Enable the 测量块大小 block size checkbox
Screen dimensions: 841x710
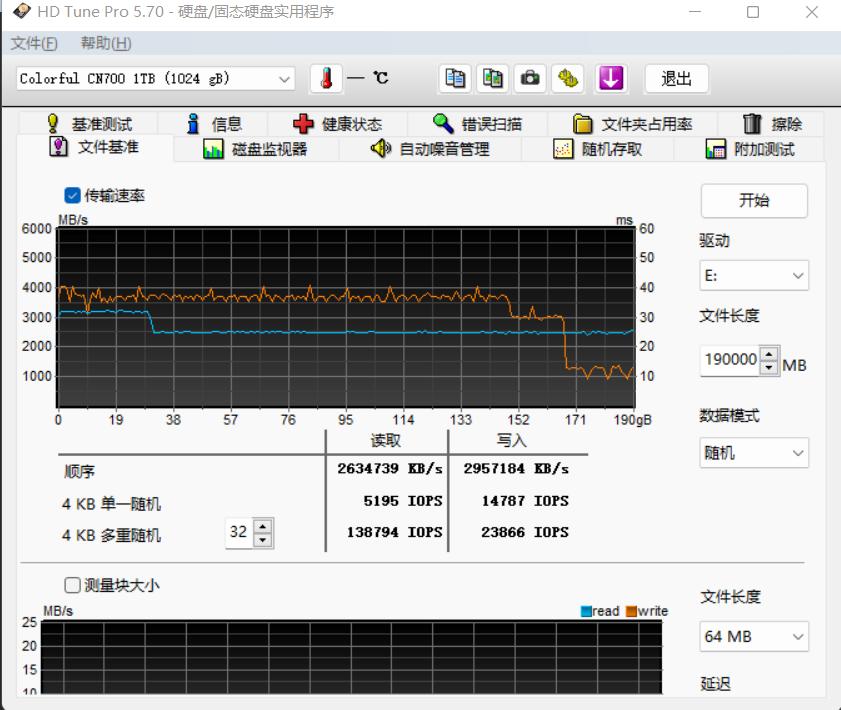tap(71, 585)
